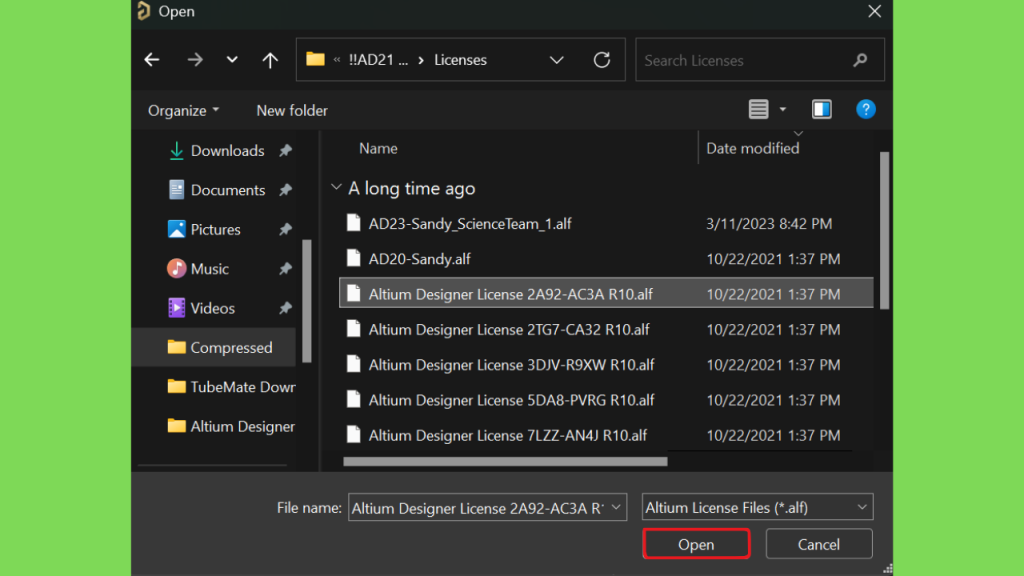Select Videos in the sidebar
1024x576 pixels.
point(212,308)
